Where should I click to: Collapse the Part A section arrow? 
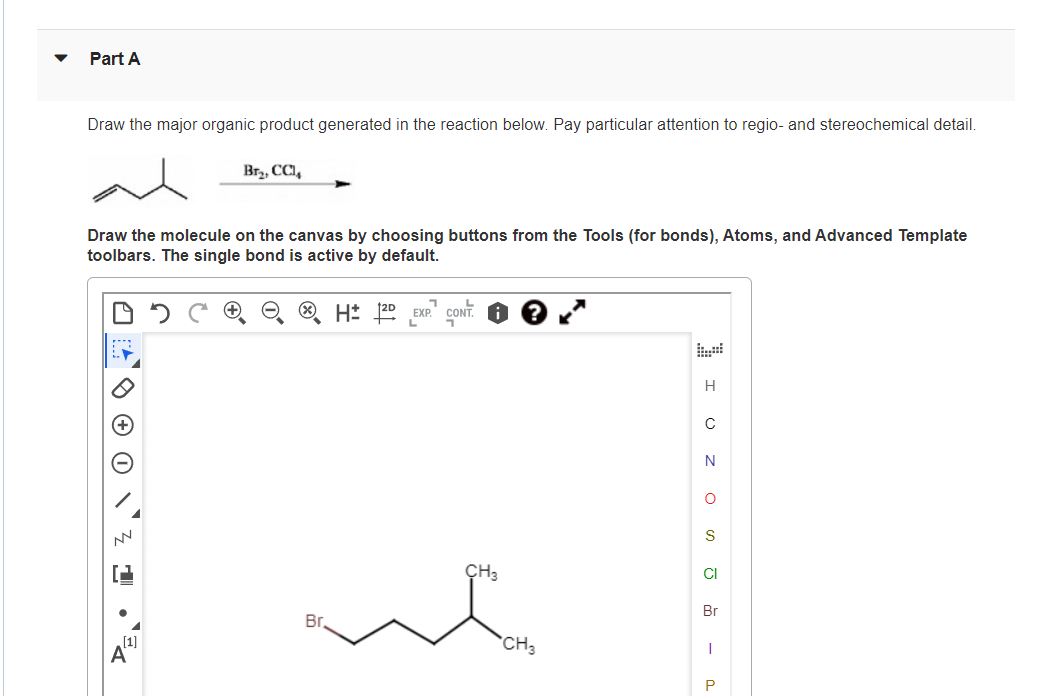(x=60, y=58)
